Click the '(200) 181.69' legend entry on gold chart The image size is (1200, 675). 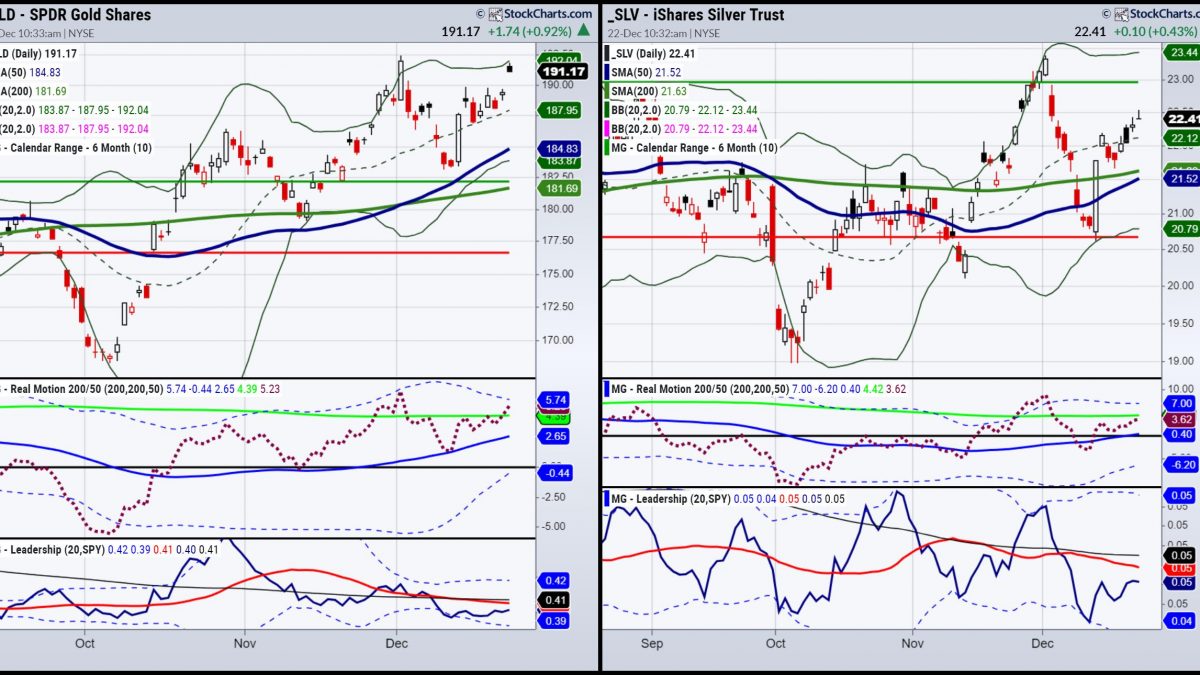point(34,91)
